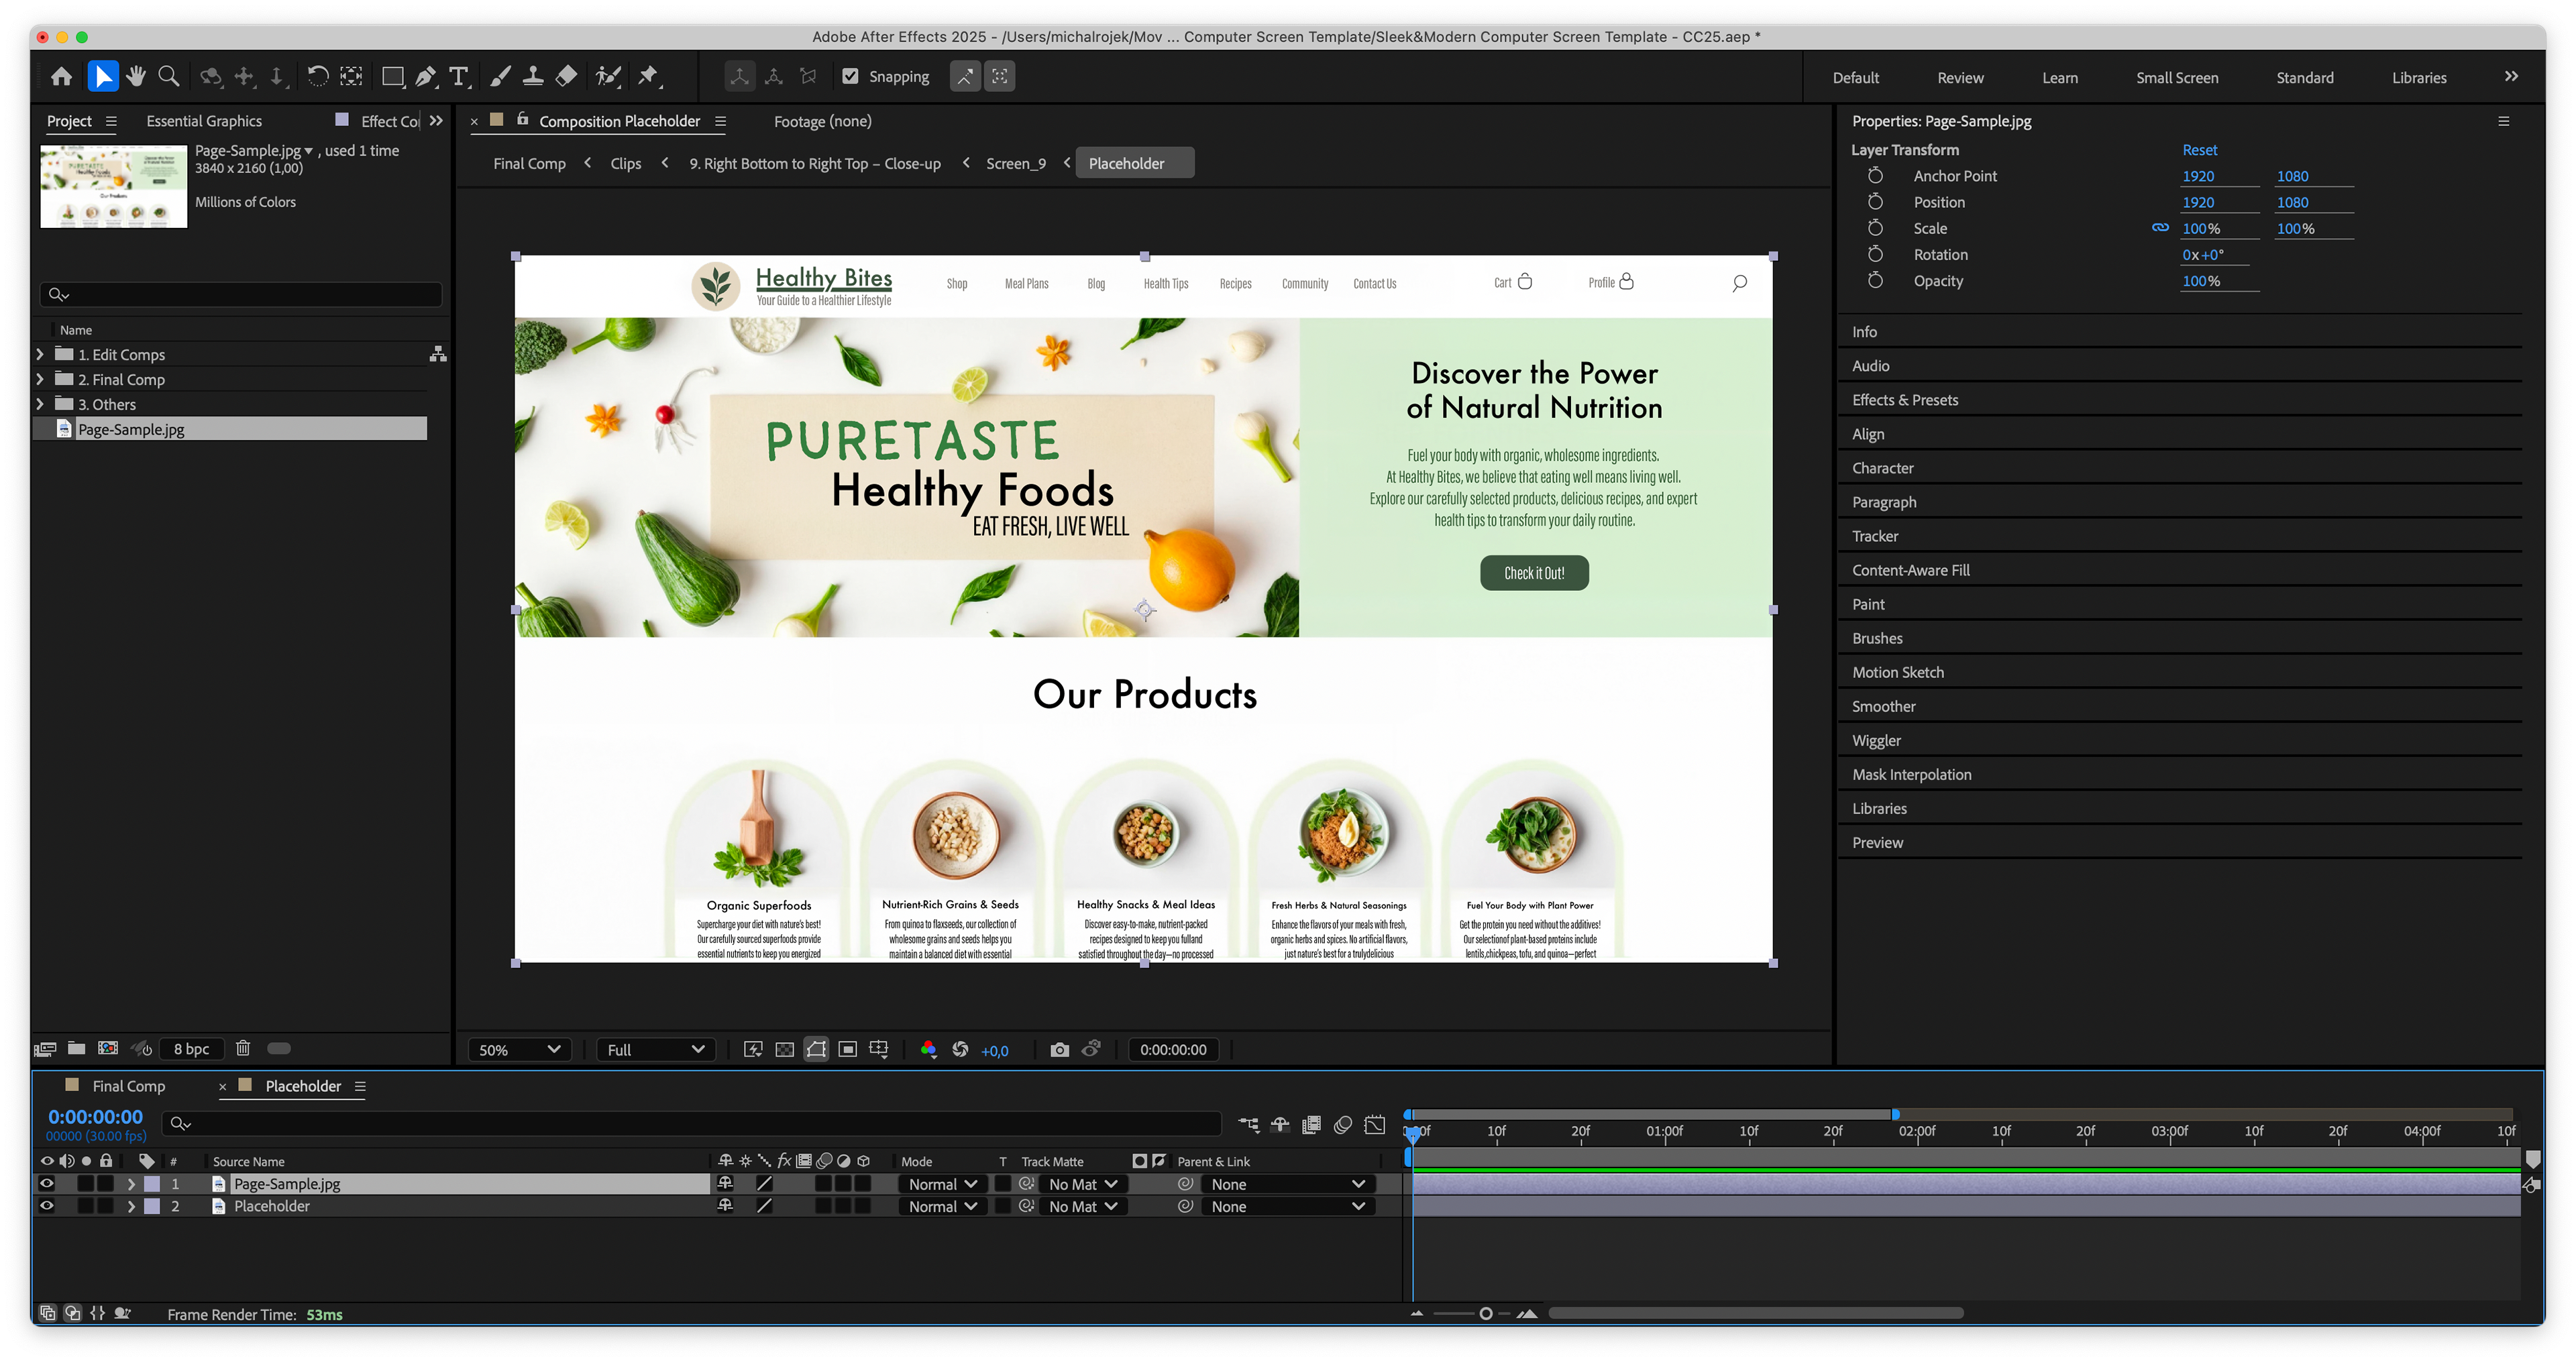Switch to the Essential Graphics tab

pos(204,121)
